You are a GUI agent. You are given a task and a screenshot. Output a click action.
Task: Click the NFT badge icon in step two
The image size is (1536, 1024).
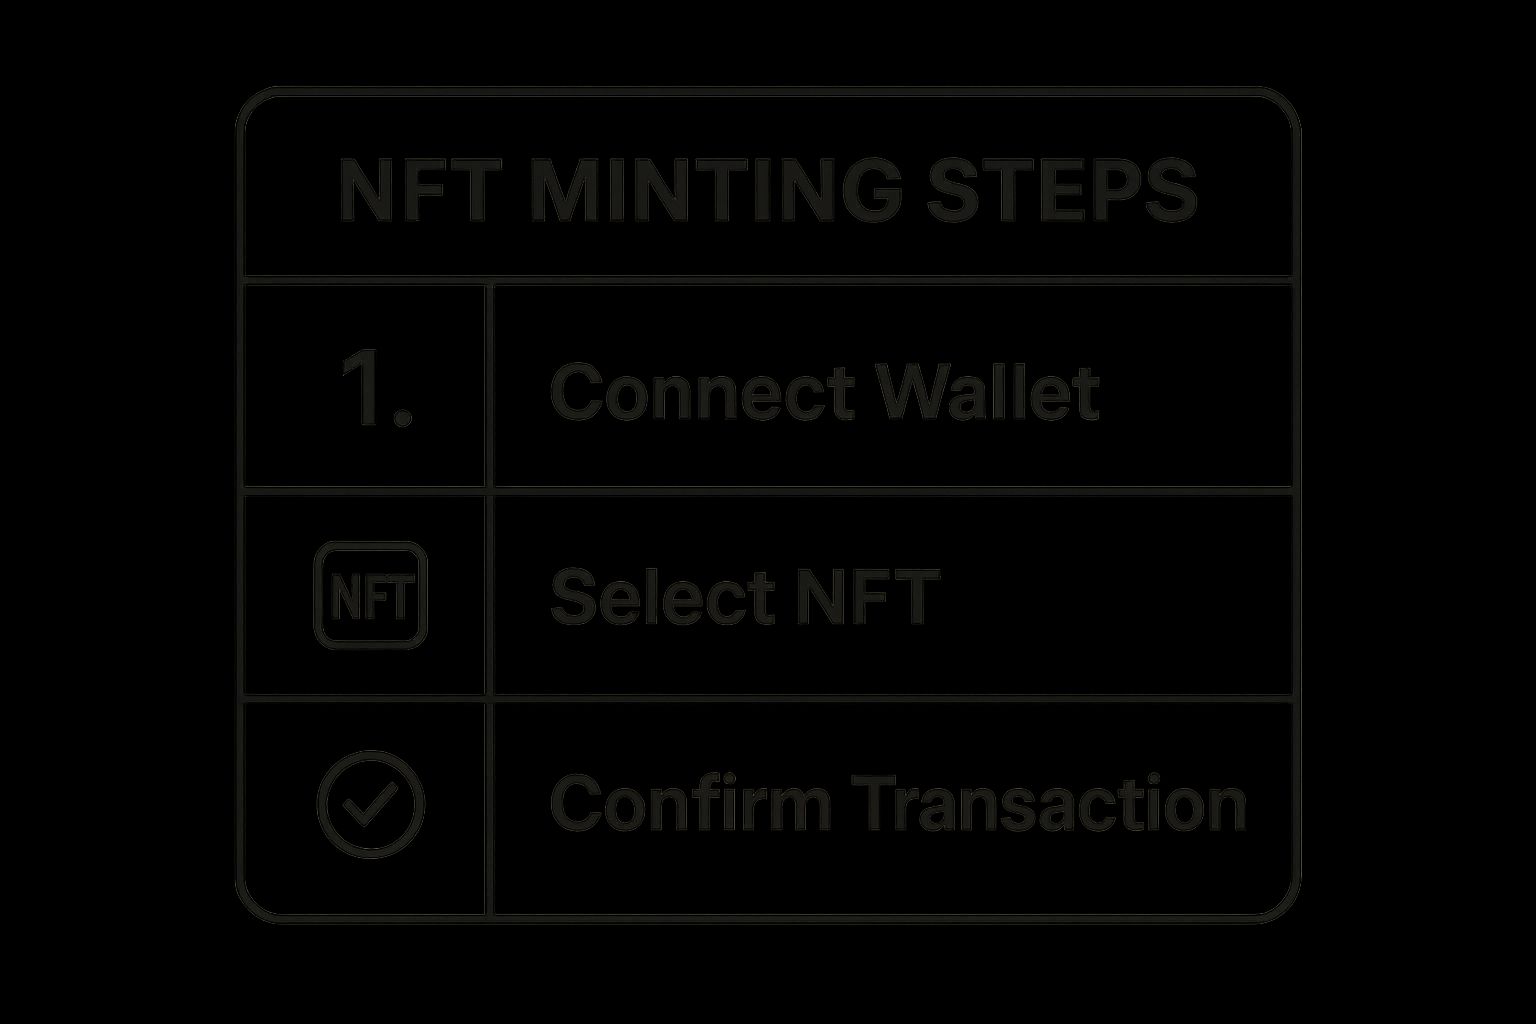pyautogui.click(x=370, y=596)
